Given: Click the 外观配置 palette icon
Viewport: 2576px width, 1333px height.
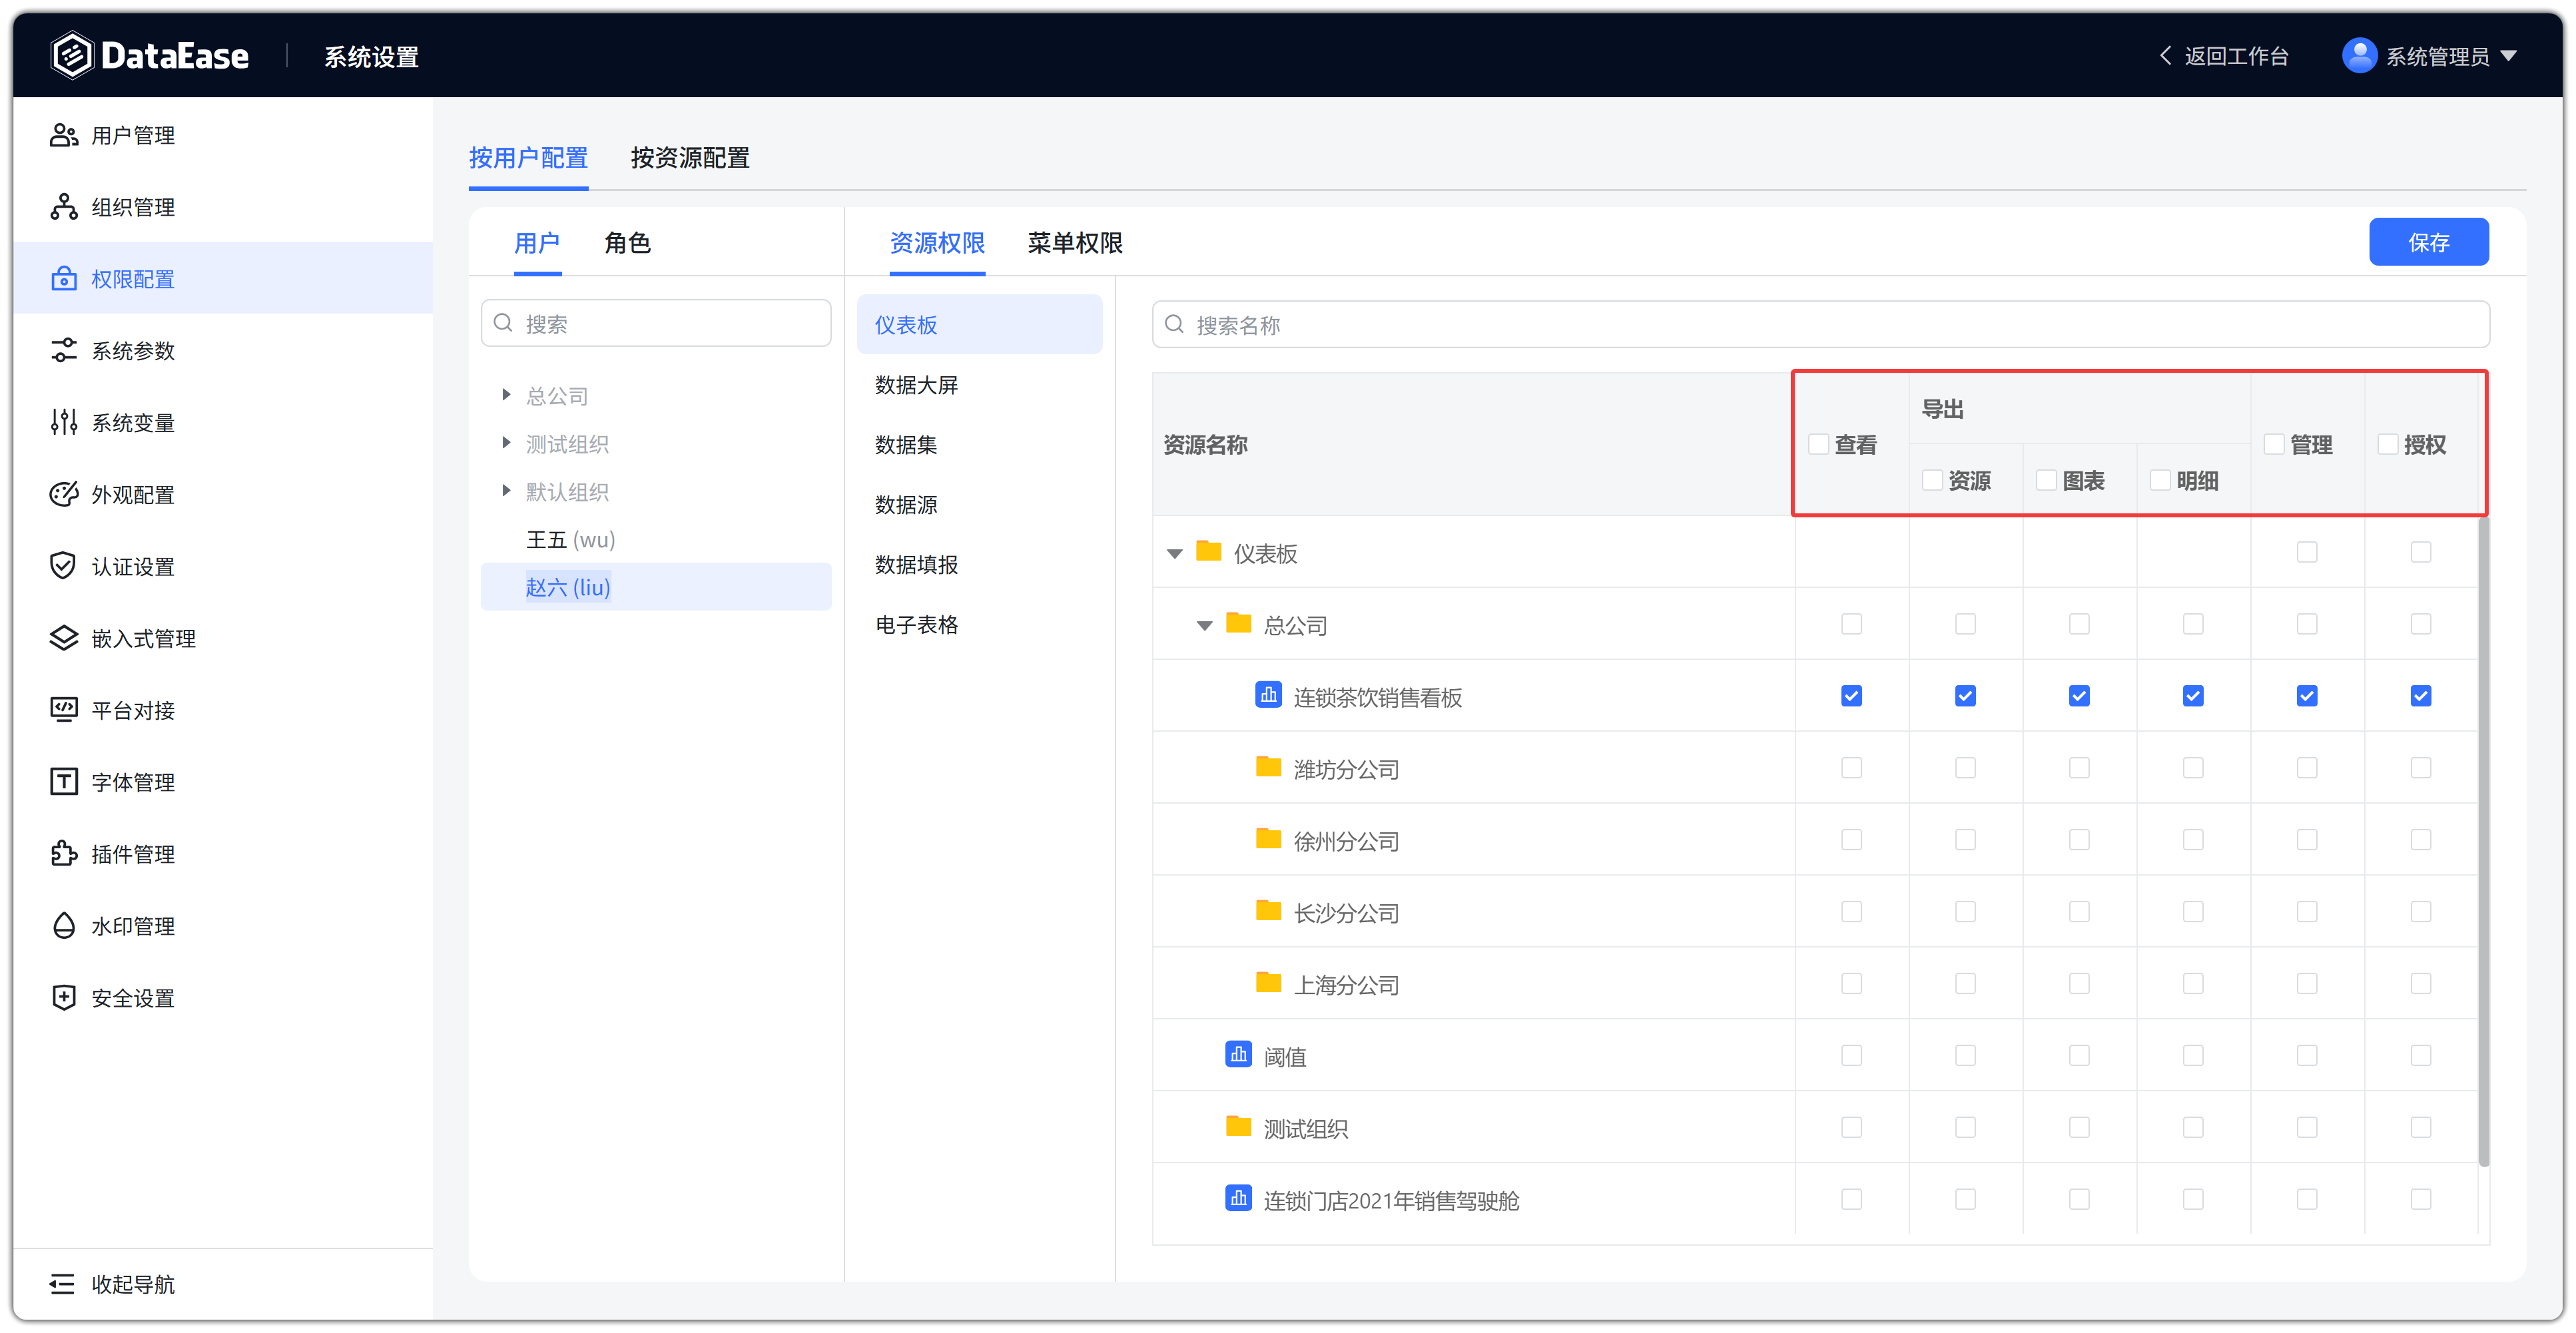Looking at the screenshot, I should (64, 495).
